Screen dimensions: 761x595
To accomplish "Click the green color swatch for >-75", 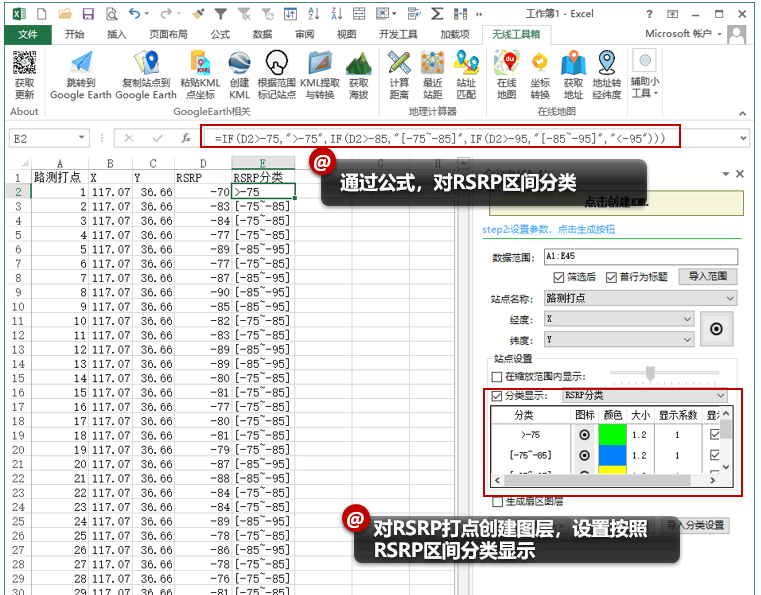I will tap(612, 434).
